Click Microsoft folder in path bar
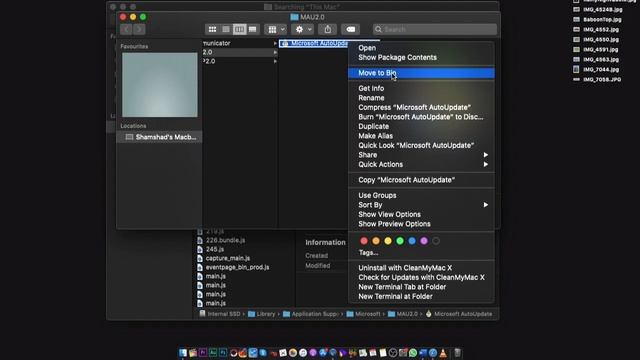Image resolution: width=640 pixels, height=360 pixels. [363, 314]
